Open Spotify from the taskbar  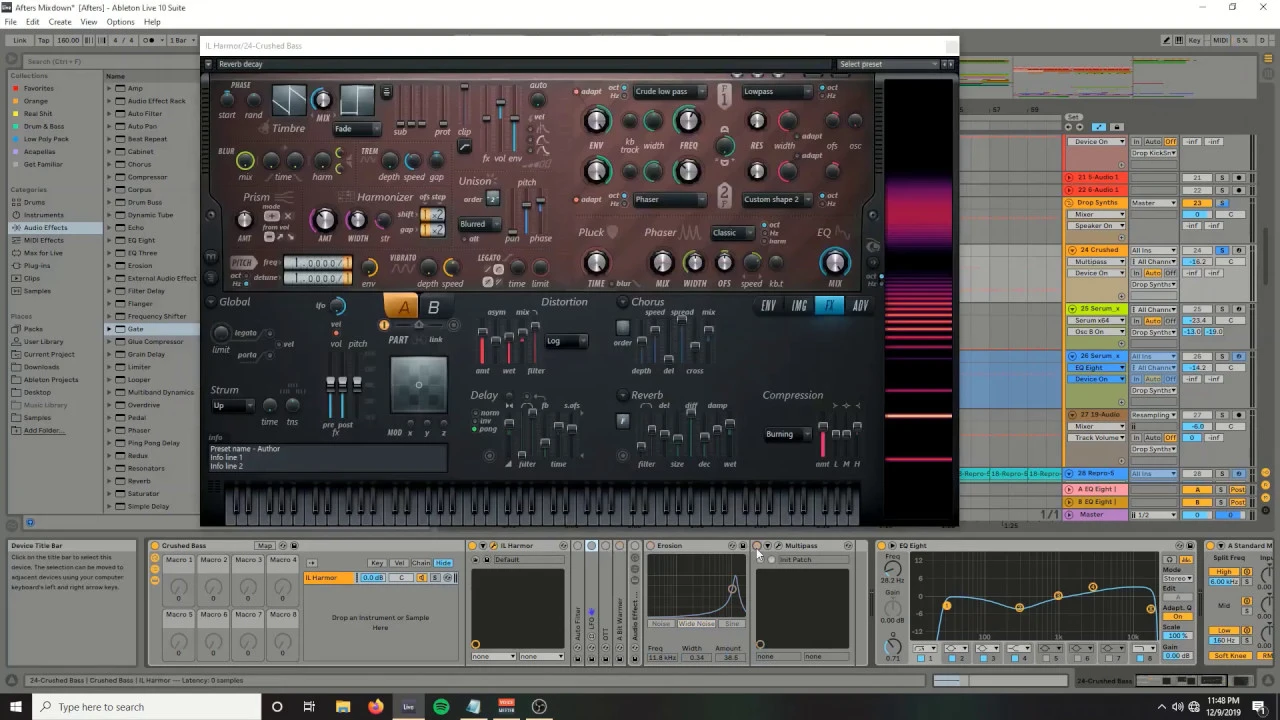(x=441, y=707)
